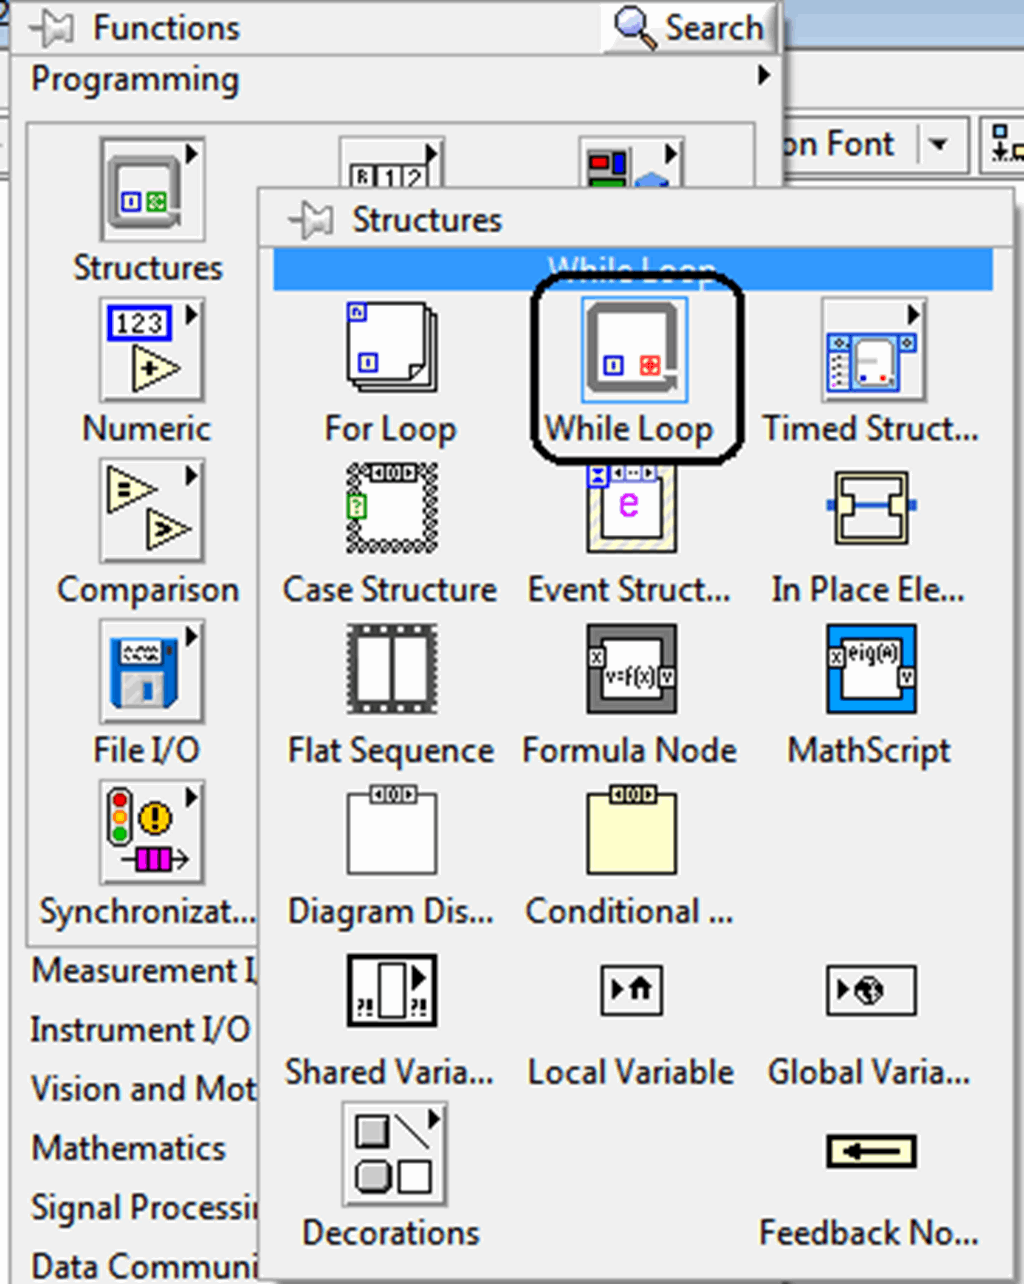
Task: Open the Numeric subpalette icon
Action: click(150, 349)
